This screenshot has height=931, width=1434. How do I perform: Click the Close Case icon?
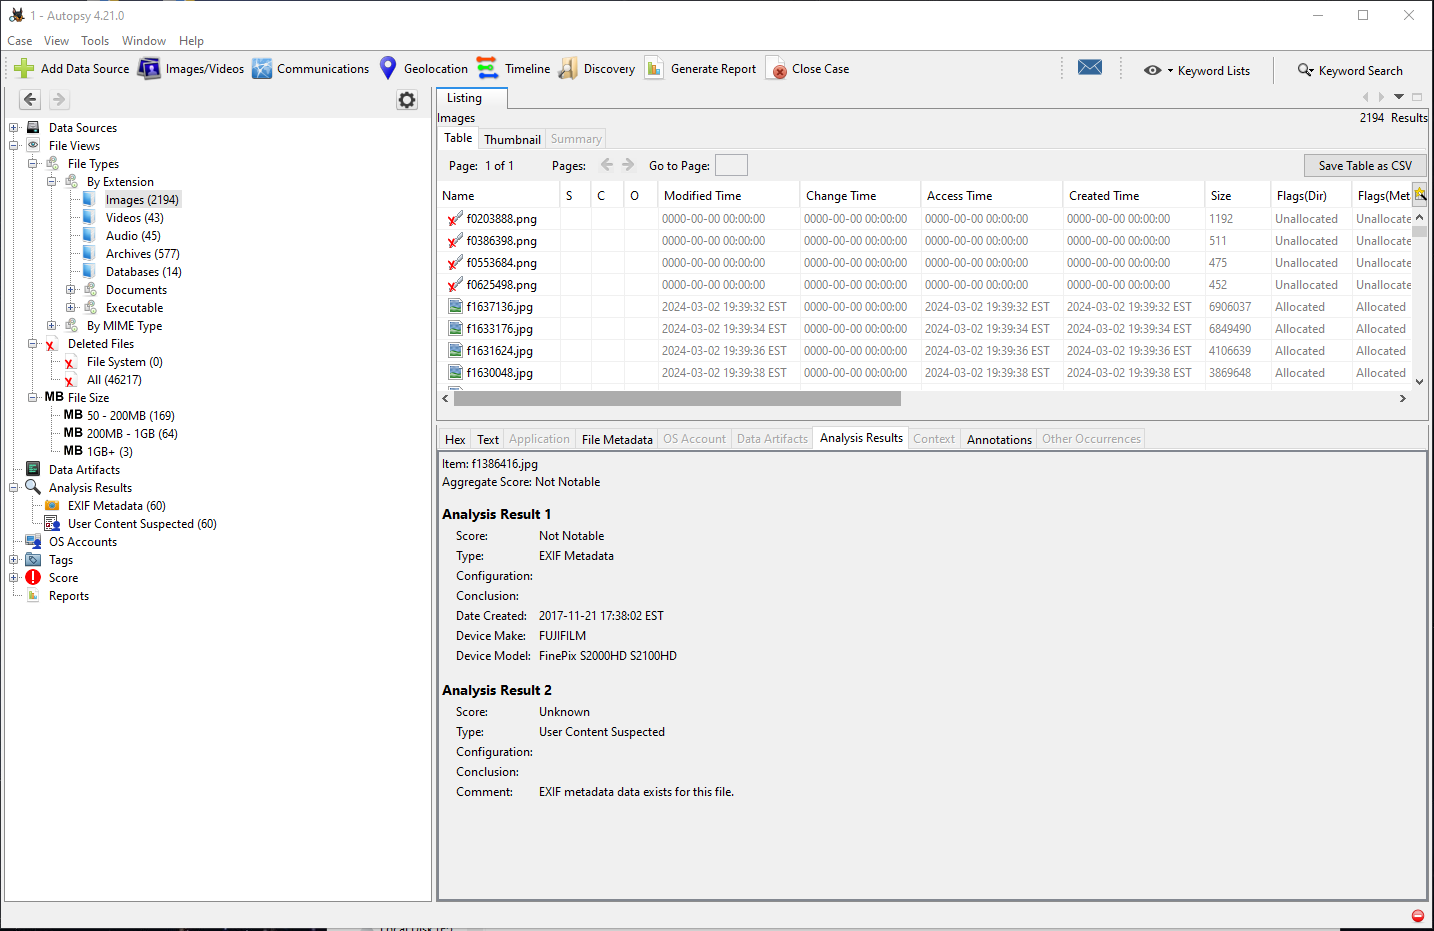tap(777, 68)
